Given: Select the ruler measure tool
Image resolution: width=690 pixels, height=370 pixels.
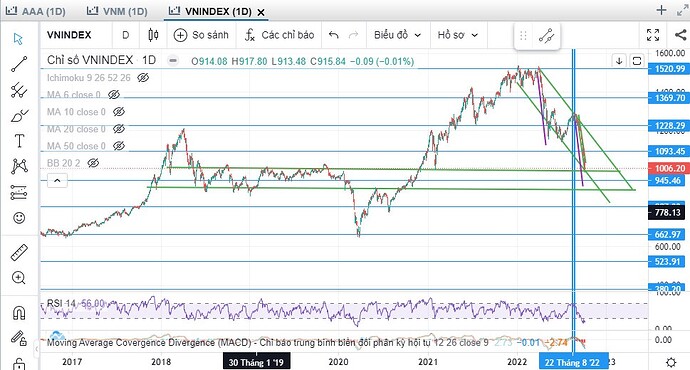Looking at the screenshot, I should pos(19,253).
